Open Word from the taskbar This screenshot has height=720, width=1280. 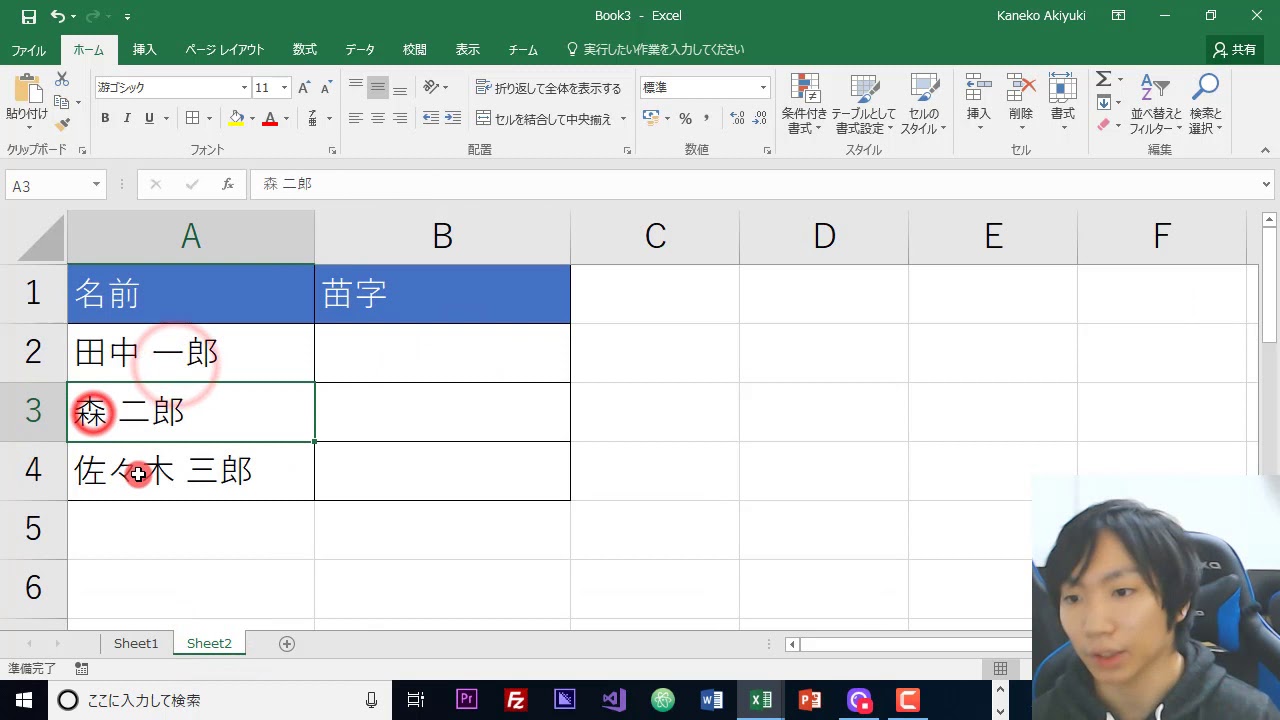(x=712, y=700)
